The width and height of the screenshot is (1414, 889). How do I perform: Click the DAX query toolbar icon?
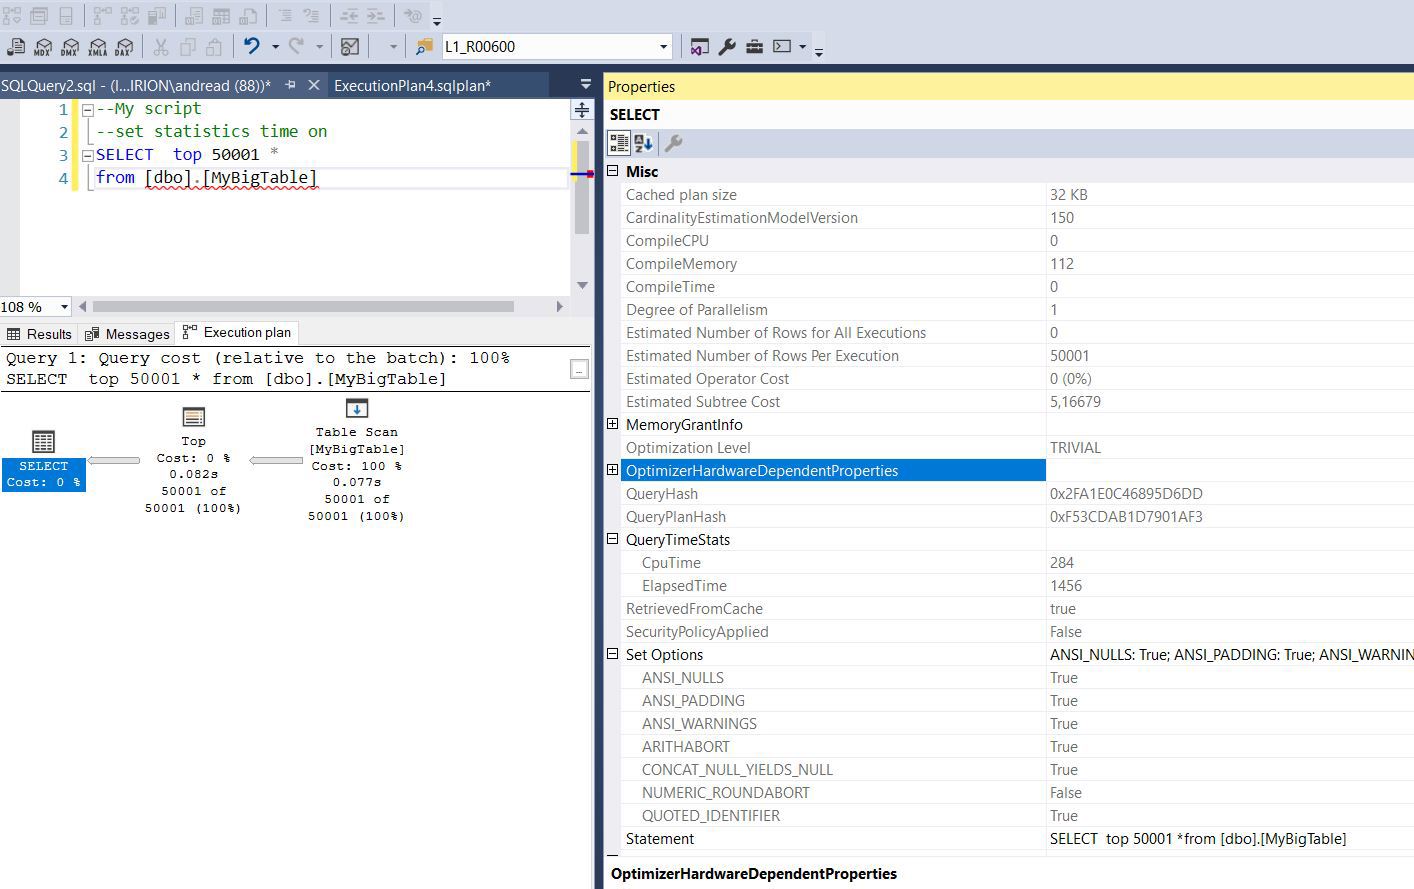[124, 47]
